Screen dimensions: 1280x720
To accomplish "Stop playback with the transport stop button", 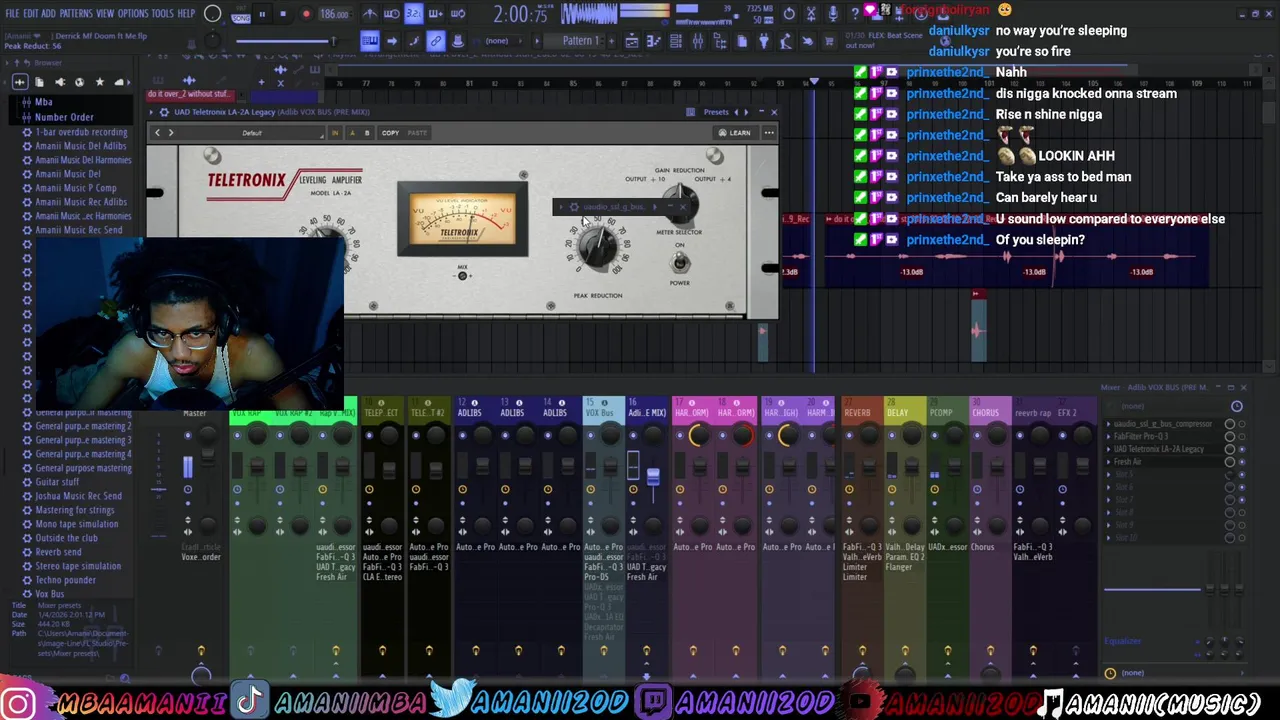I will (283, 14).
